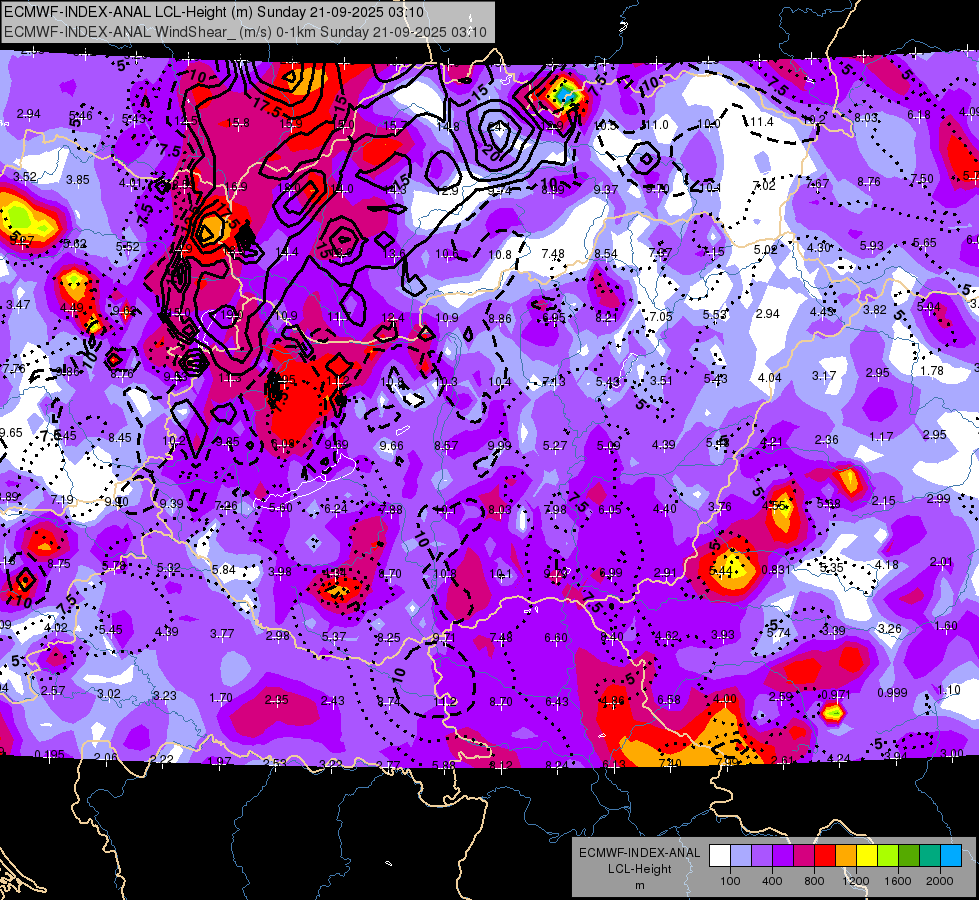Click the dark green legend swatch
Viewport: 979px width, 900px height.
pyautogui.click(x=908, y=856)
